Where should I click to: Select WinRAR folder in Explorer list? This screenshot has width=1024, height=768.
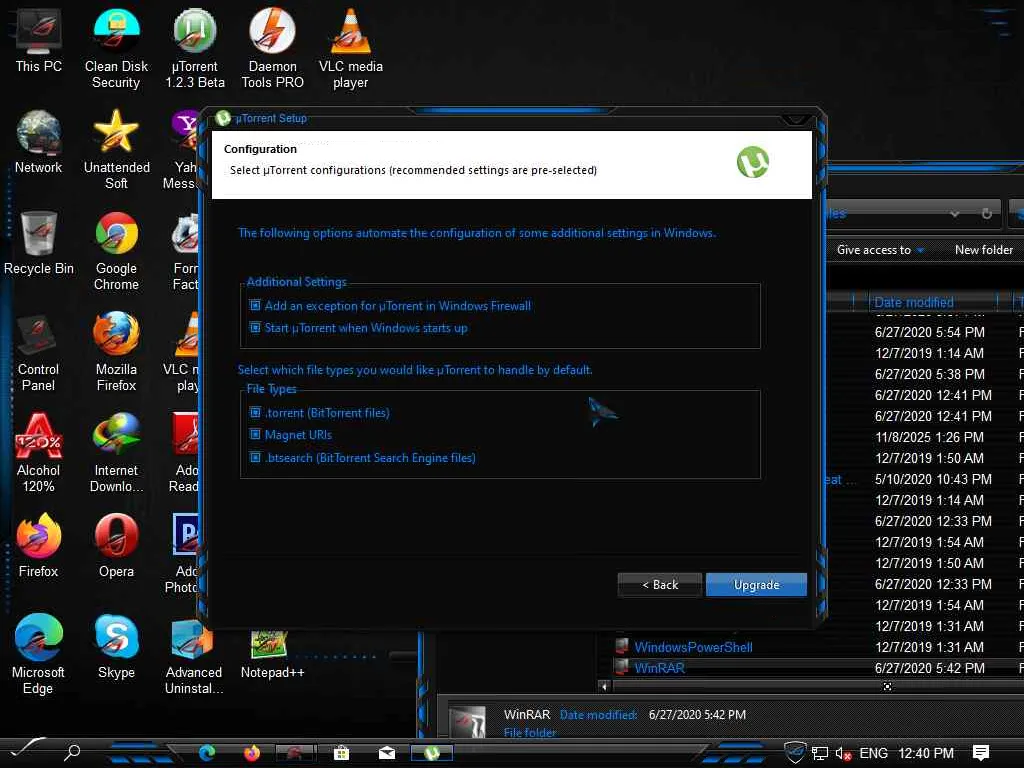pyautogui.click(x=660, y=668)
